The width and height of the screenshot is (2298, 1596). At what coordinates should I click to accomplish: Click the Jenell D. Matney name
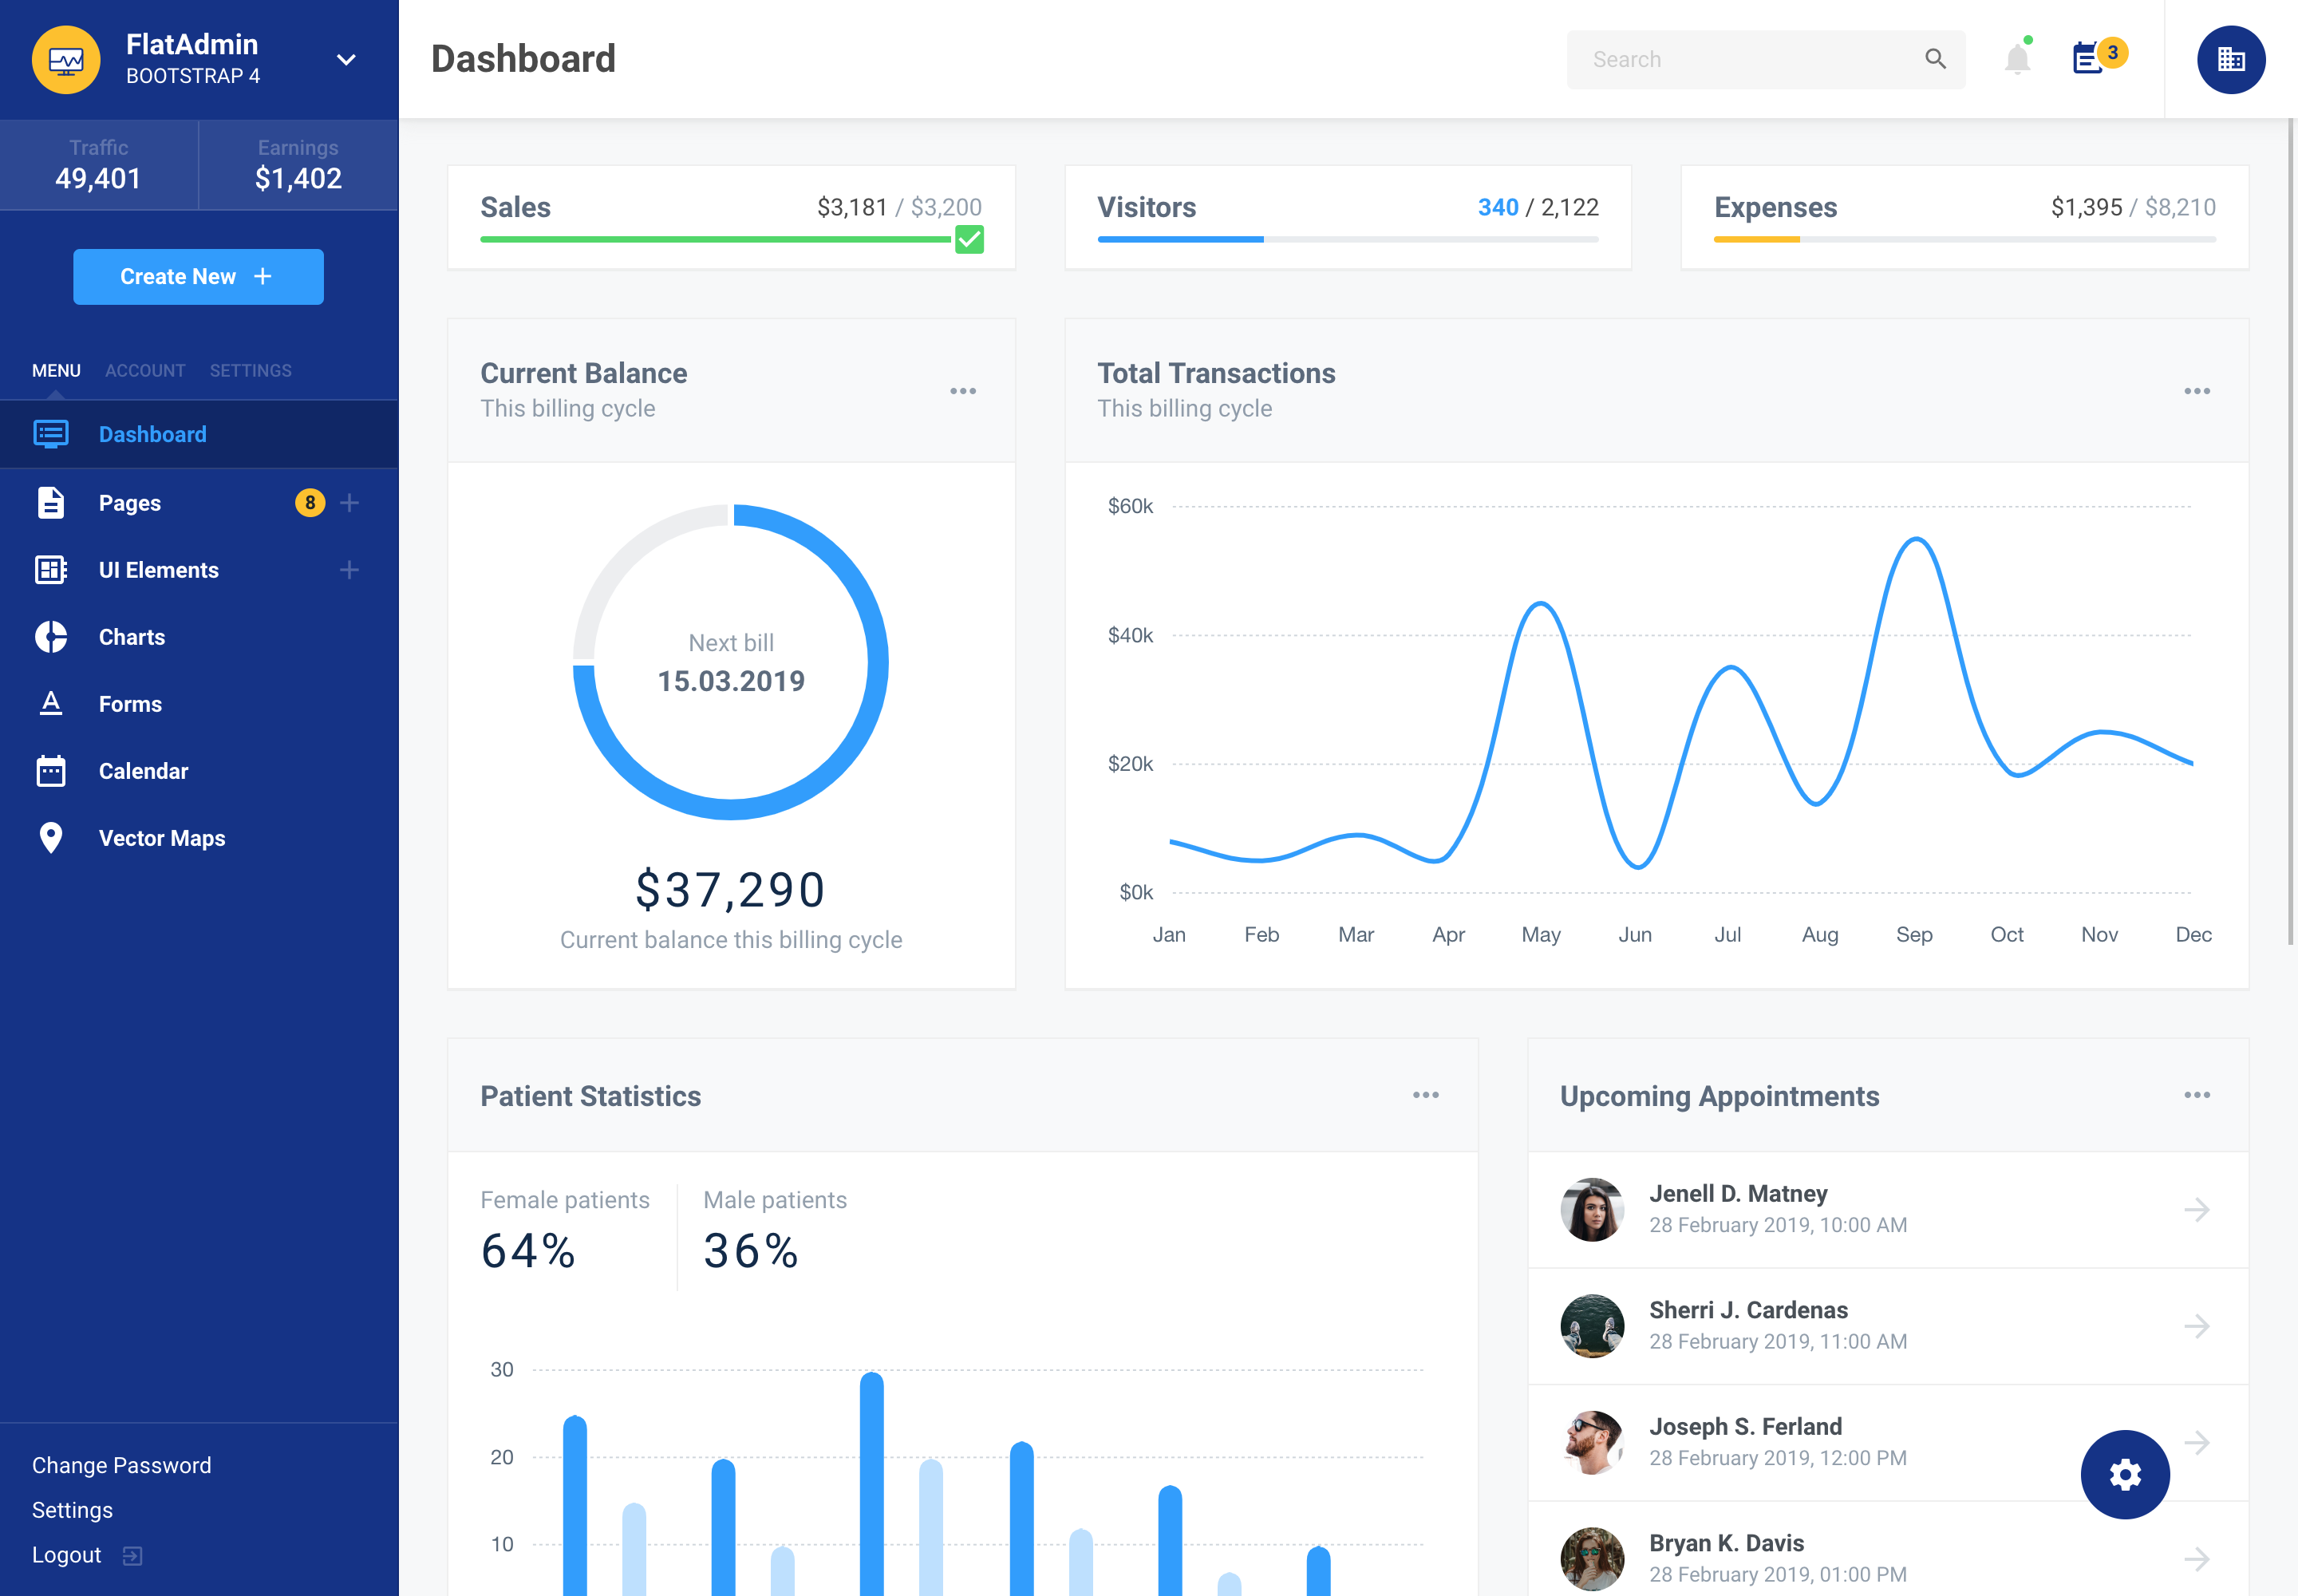[x=1738, y=1194]
